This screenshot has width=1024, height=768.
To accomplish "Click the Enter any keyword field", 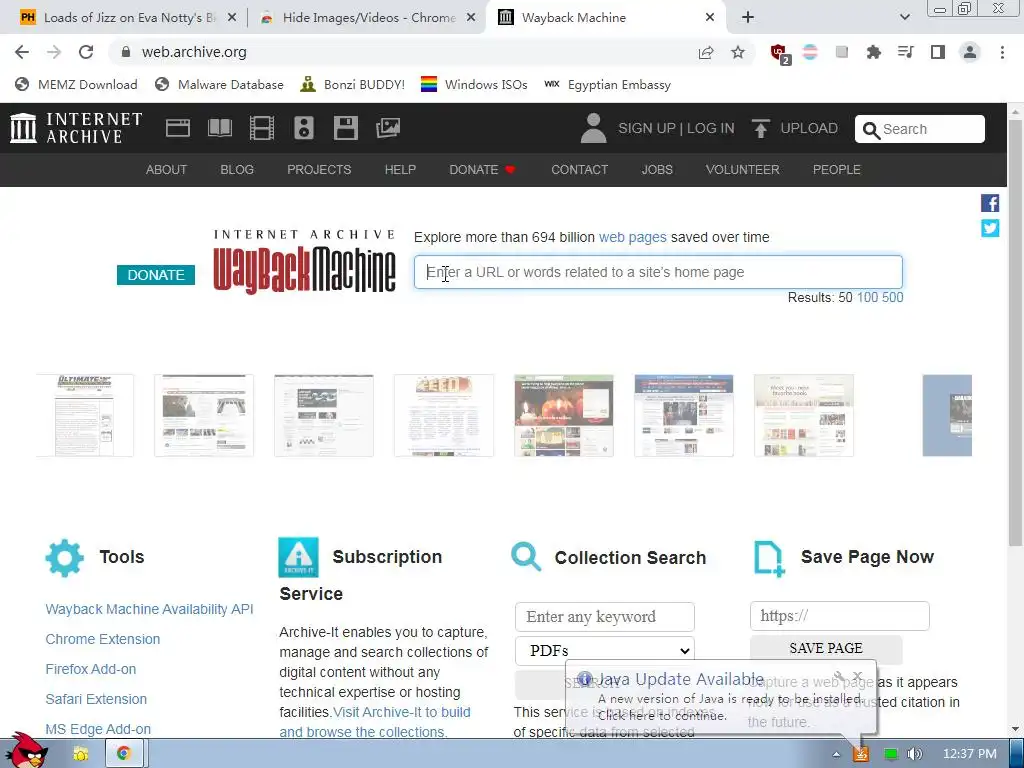I will (605, 617).
